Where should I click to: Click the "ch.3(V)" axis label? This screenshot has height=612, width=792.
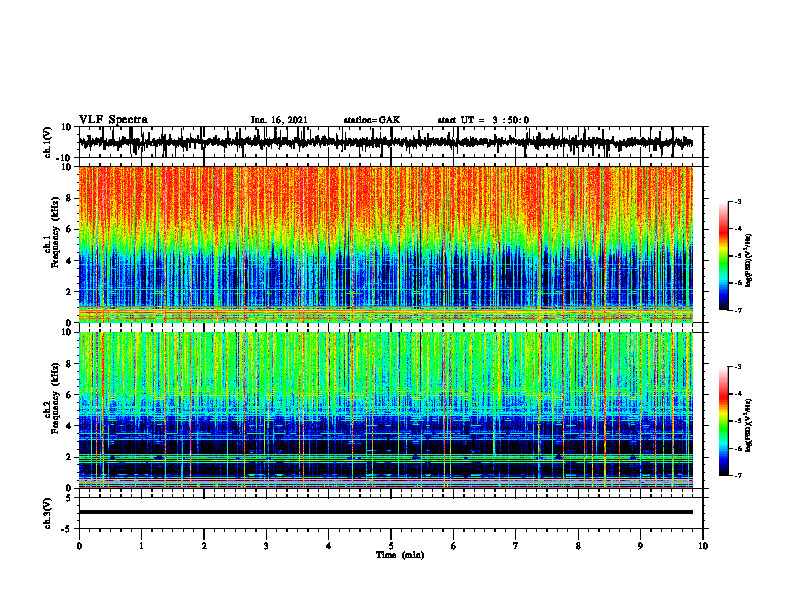pos(48,513)
